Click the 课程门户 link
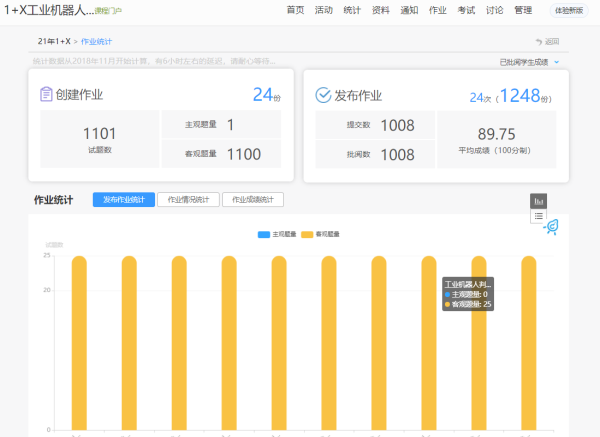 pyautogui.click(x=108, y=11)
